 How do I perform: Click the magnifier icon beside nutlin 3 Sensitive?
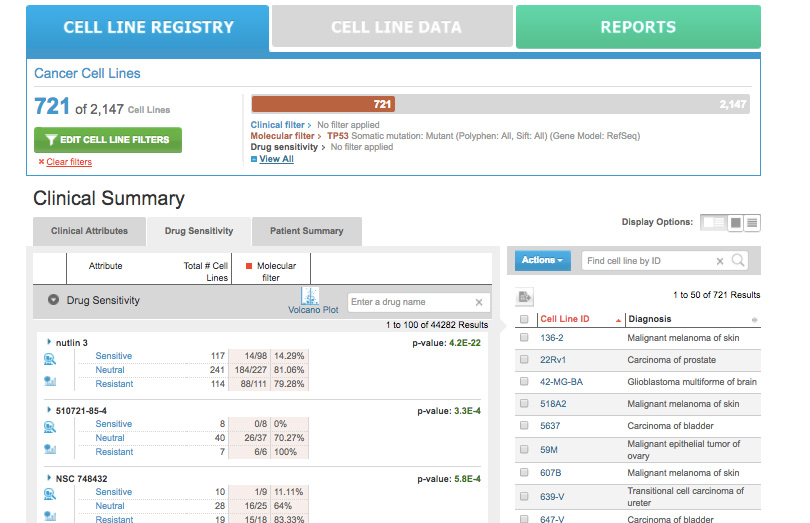pyautogui.click(x=49, y=357)
